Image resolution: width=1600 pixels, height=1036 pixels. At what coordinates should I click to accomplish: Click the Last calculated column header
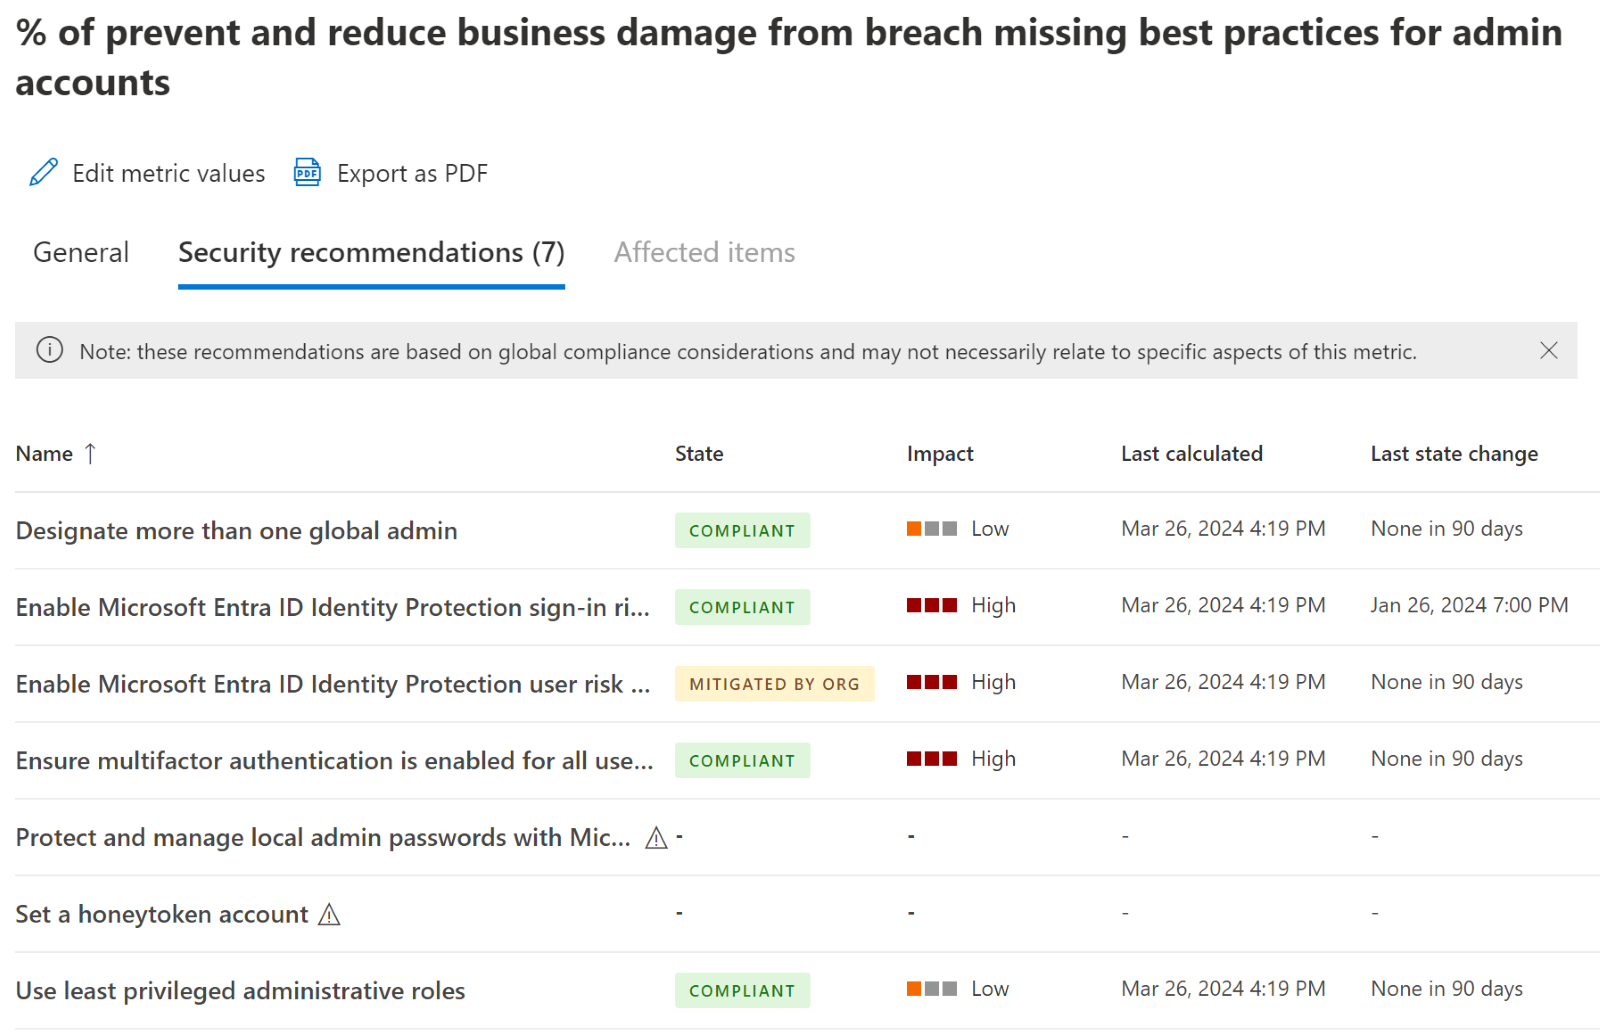click(1191, 453)
